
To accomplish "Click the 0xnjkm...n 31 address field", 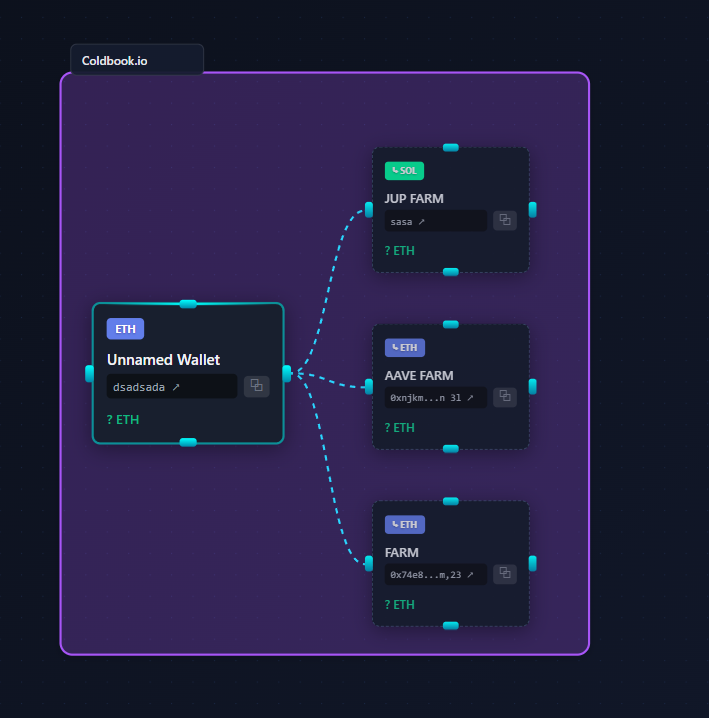I will tap(436, 397).
